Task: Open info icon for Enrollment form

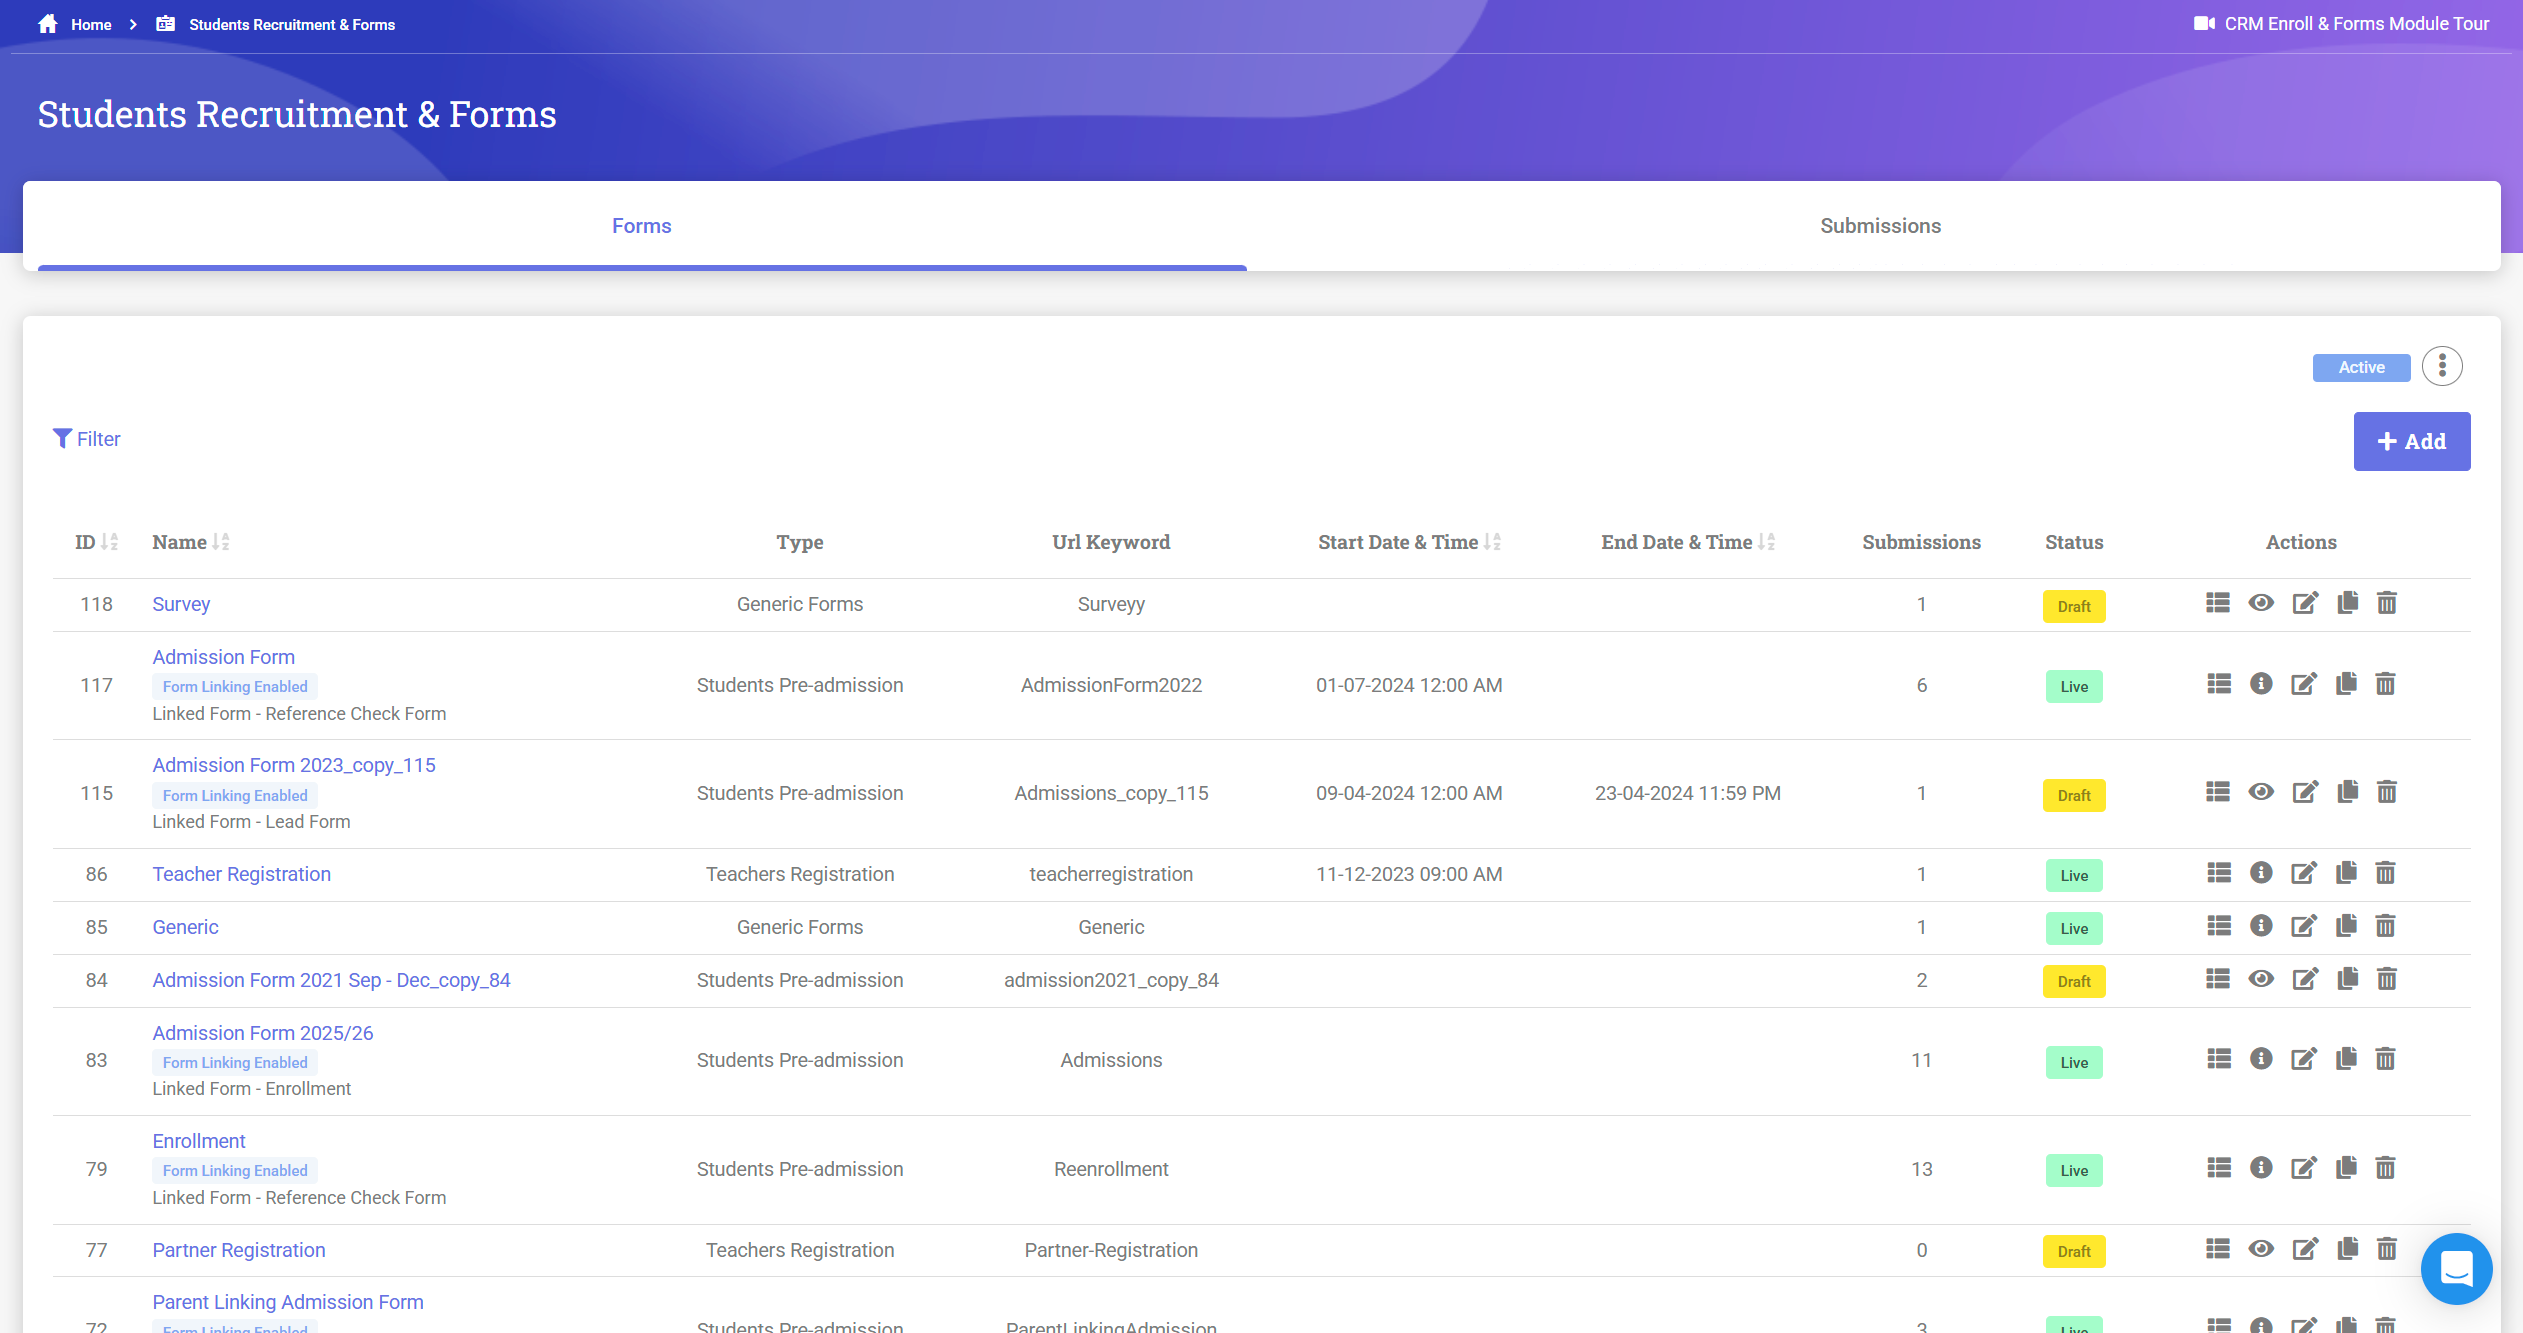Action: (2260, 1168)
